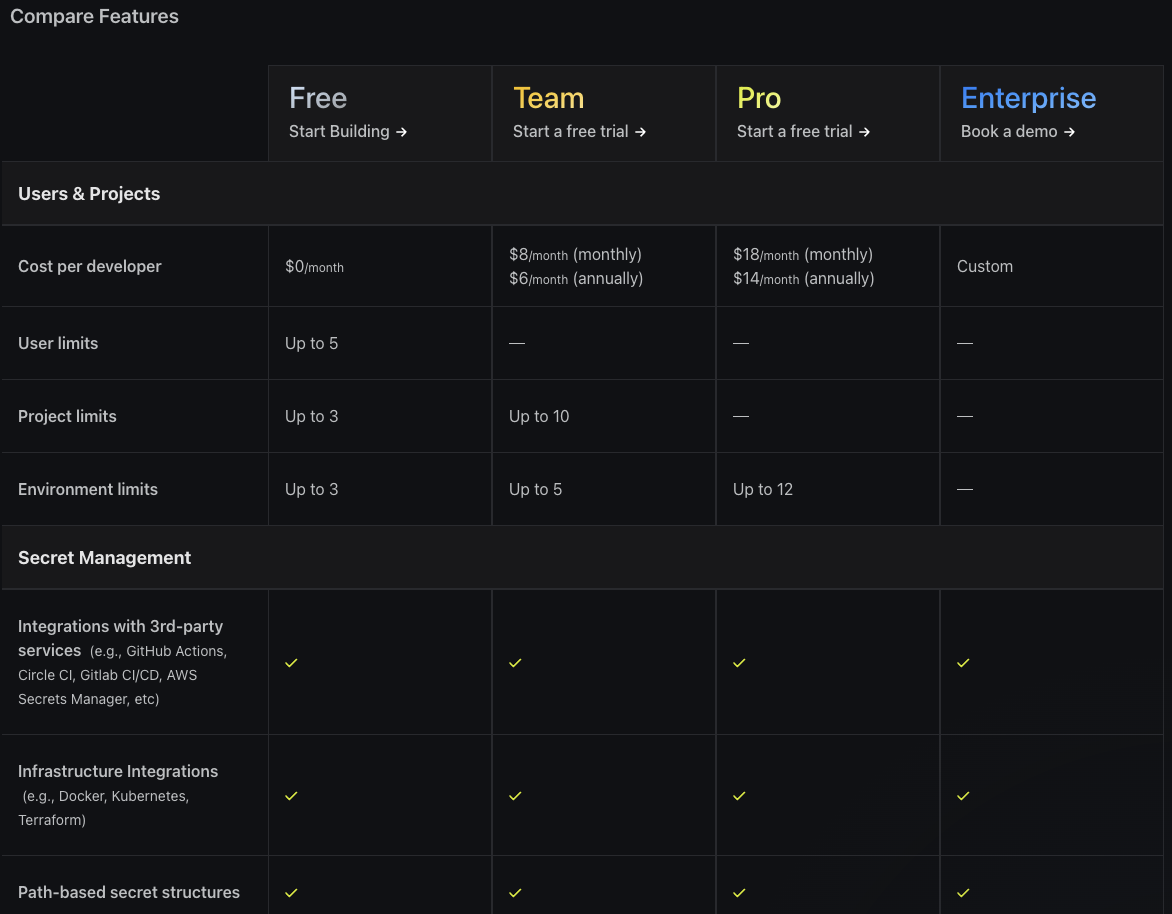Click the Infrastructure Integrations label
This screenshot has width=1172, height=914.
click(118, 771)
